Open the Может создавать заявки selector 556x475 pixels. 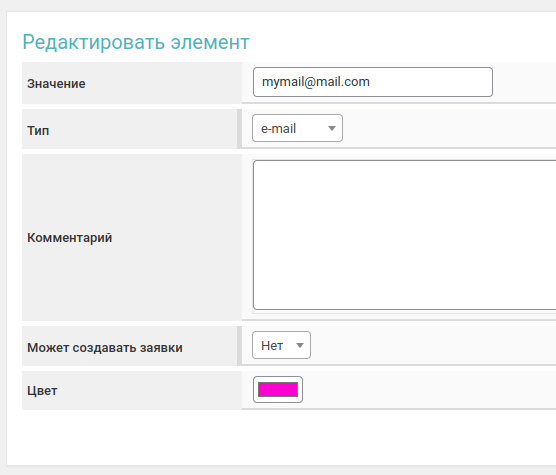pos(281,345)
